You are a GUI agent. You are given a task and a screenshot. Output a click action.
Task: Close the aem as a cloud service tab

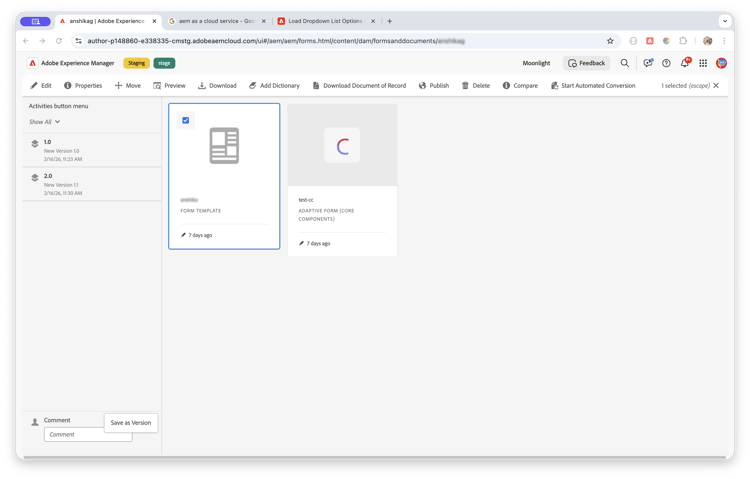click(264, 21)
